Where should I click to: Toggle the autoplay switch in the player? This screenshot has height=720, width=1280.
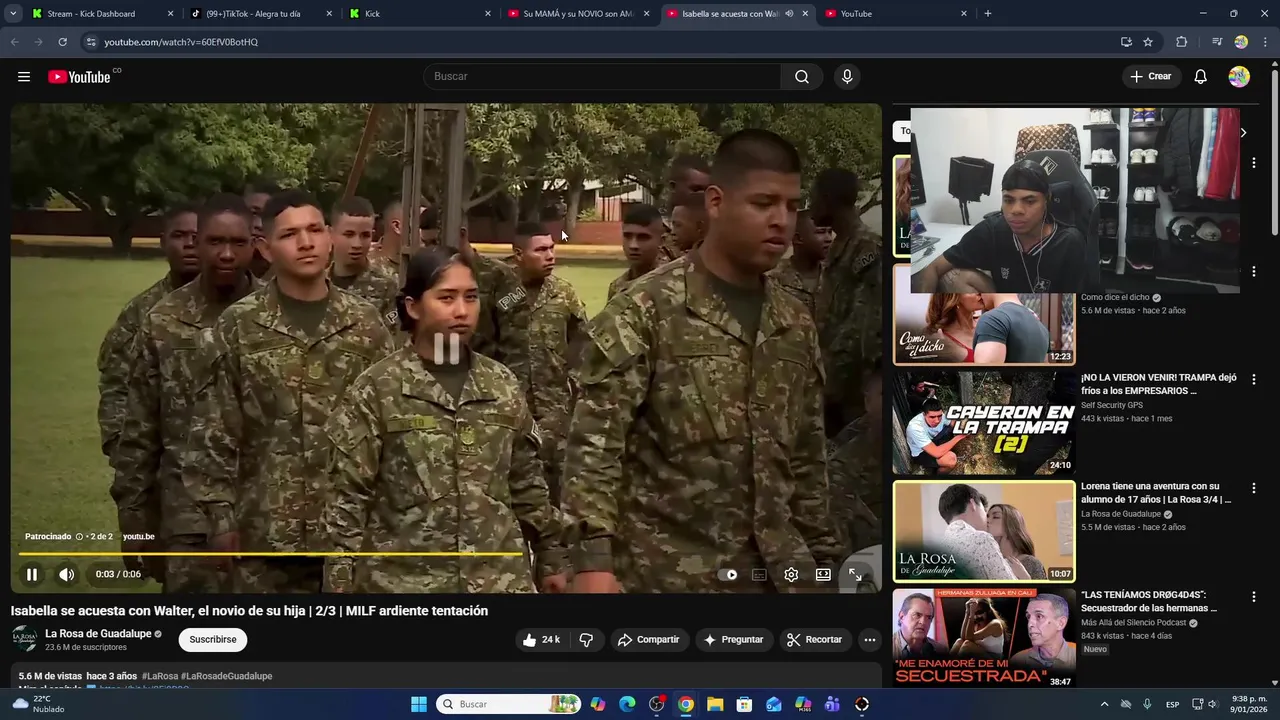728,575
